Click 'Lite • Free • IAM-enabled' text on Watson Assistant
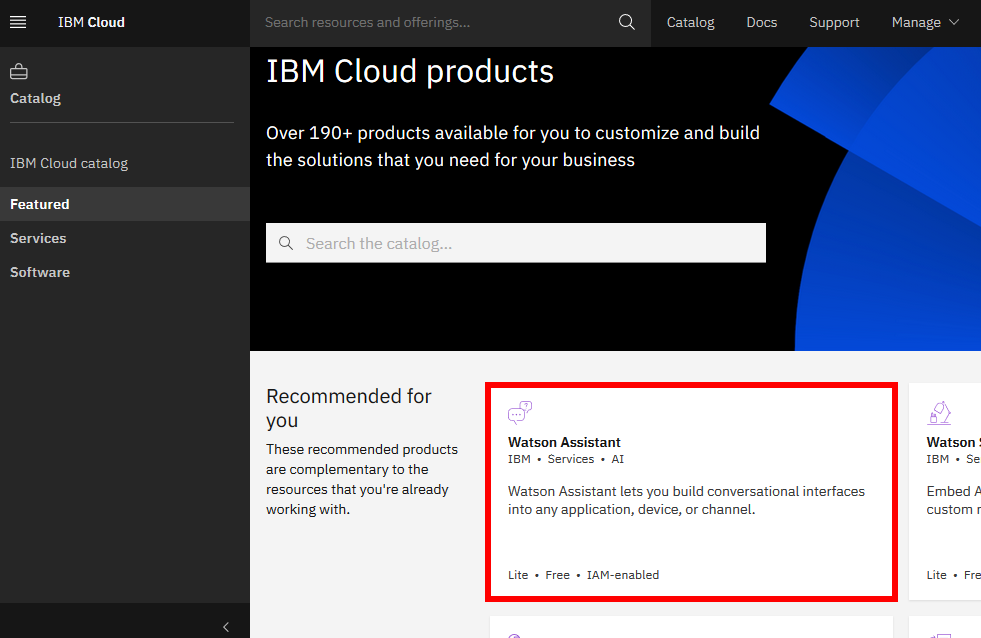Screen dimensions: 981x638 tap(583, 575)
